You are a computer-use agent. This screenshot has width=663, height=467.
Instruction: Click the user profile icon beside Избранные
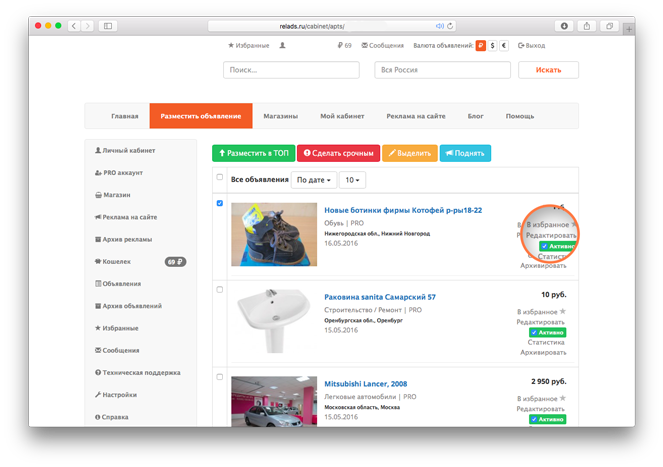[x=282, y=45]
